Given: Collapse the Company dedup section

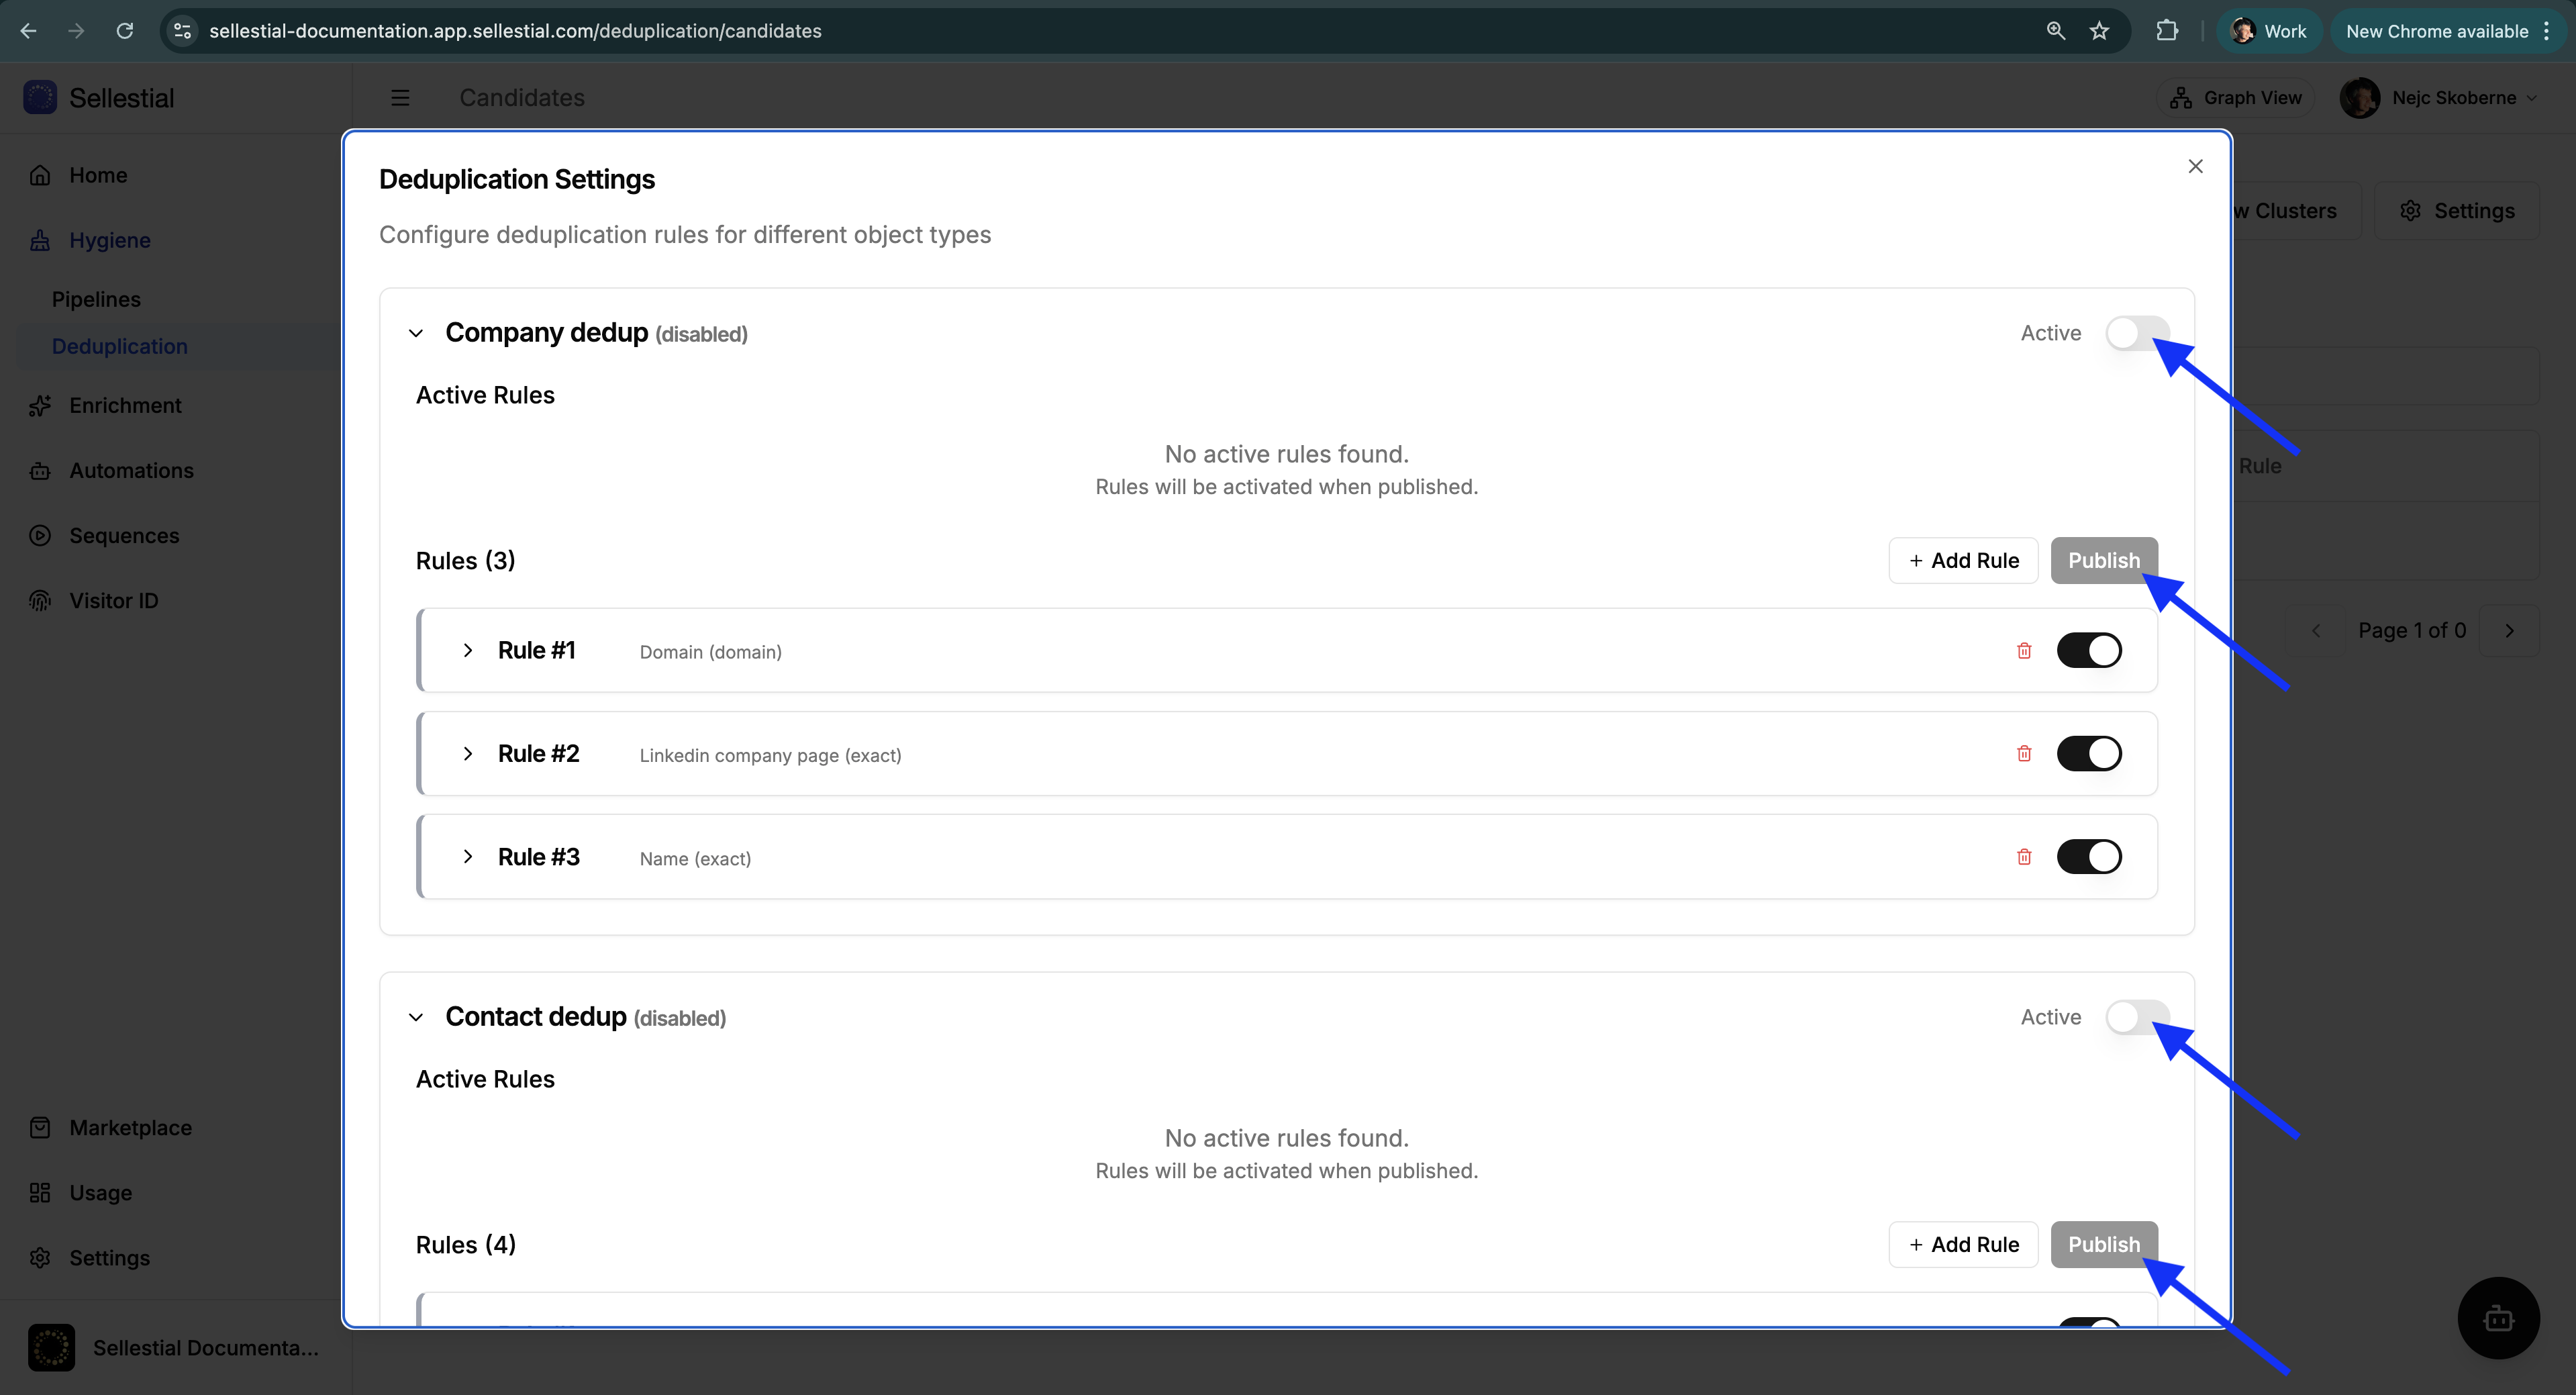Looking at the screenshot, I should pyautogui.click(x=417, y=333).
